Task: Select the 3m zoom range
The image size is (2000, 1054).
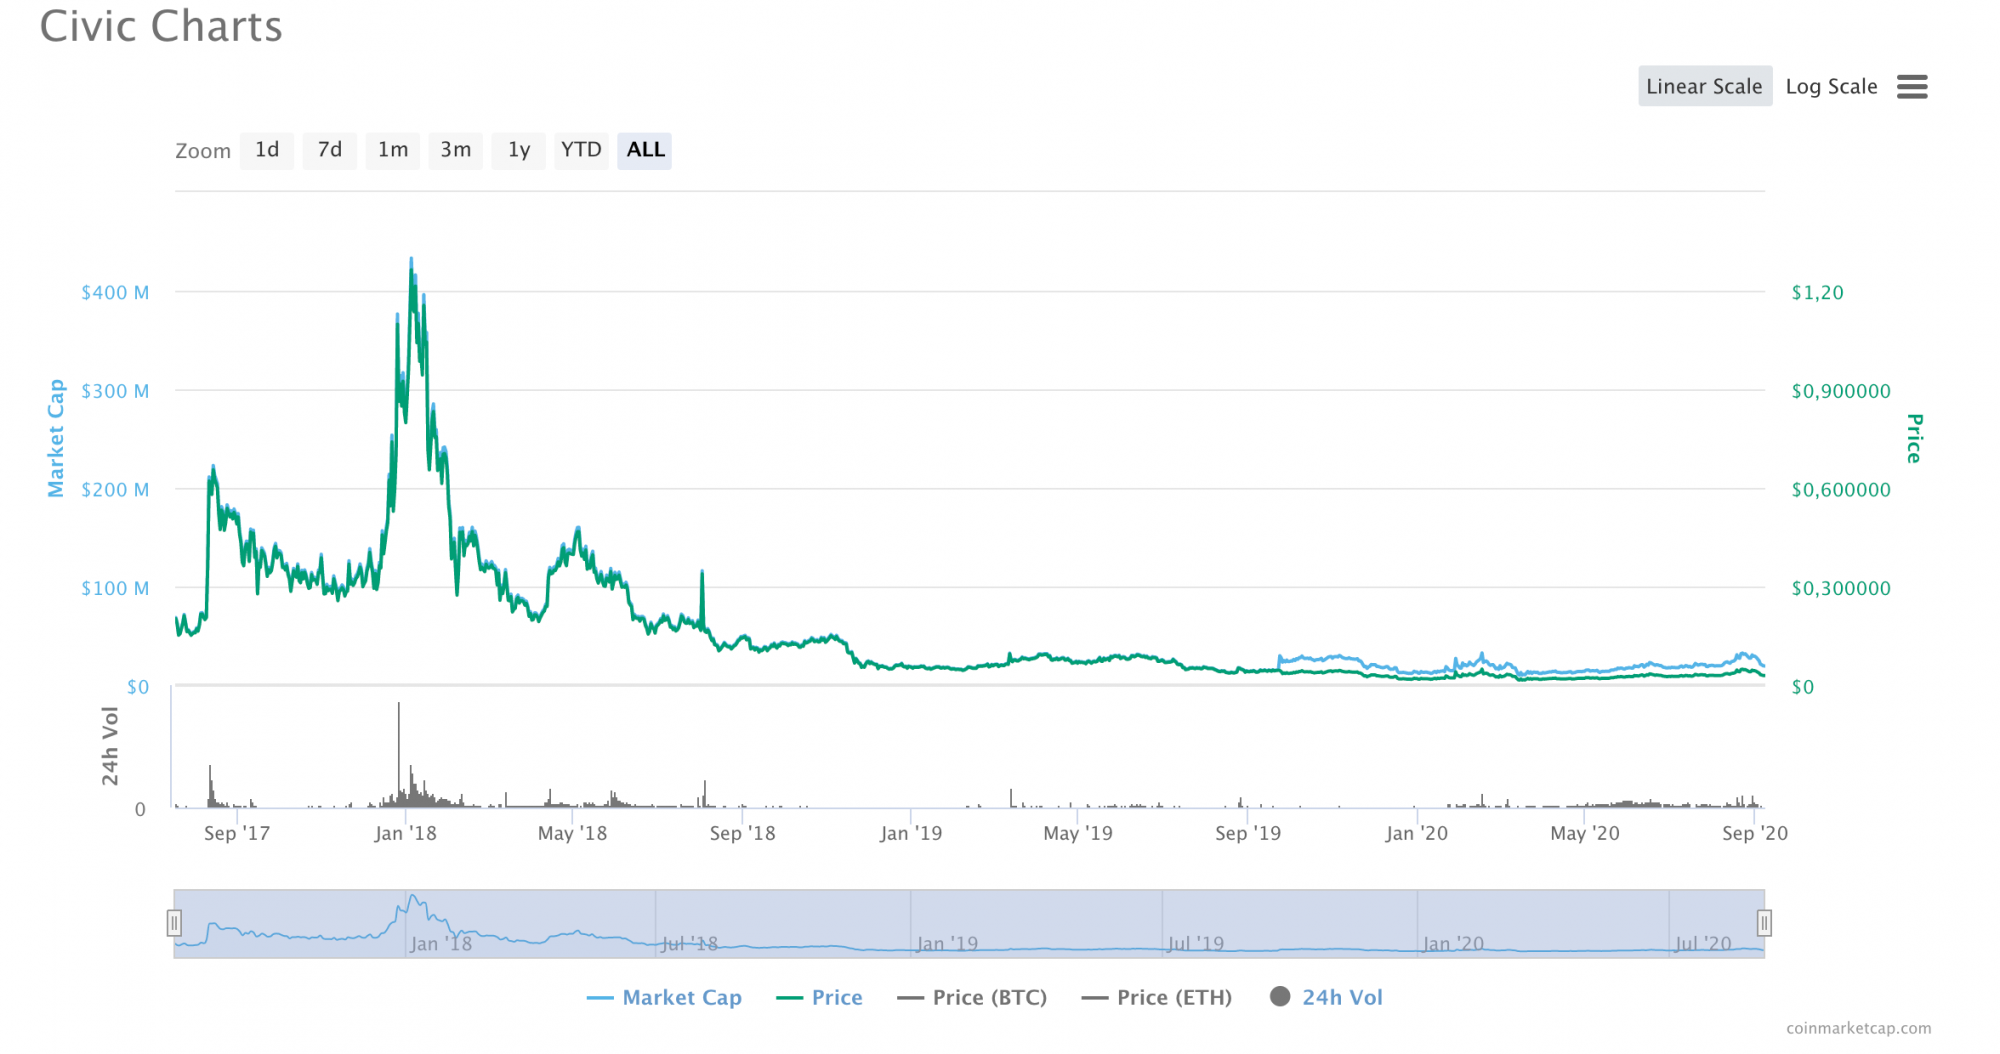Action: [x=456, y=150]
